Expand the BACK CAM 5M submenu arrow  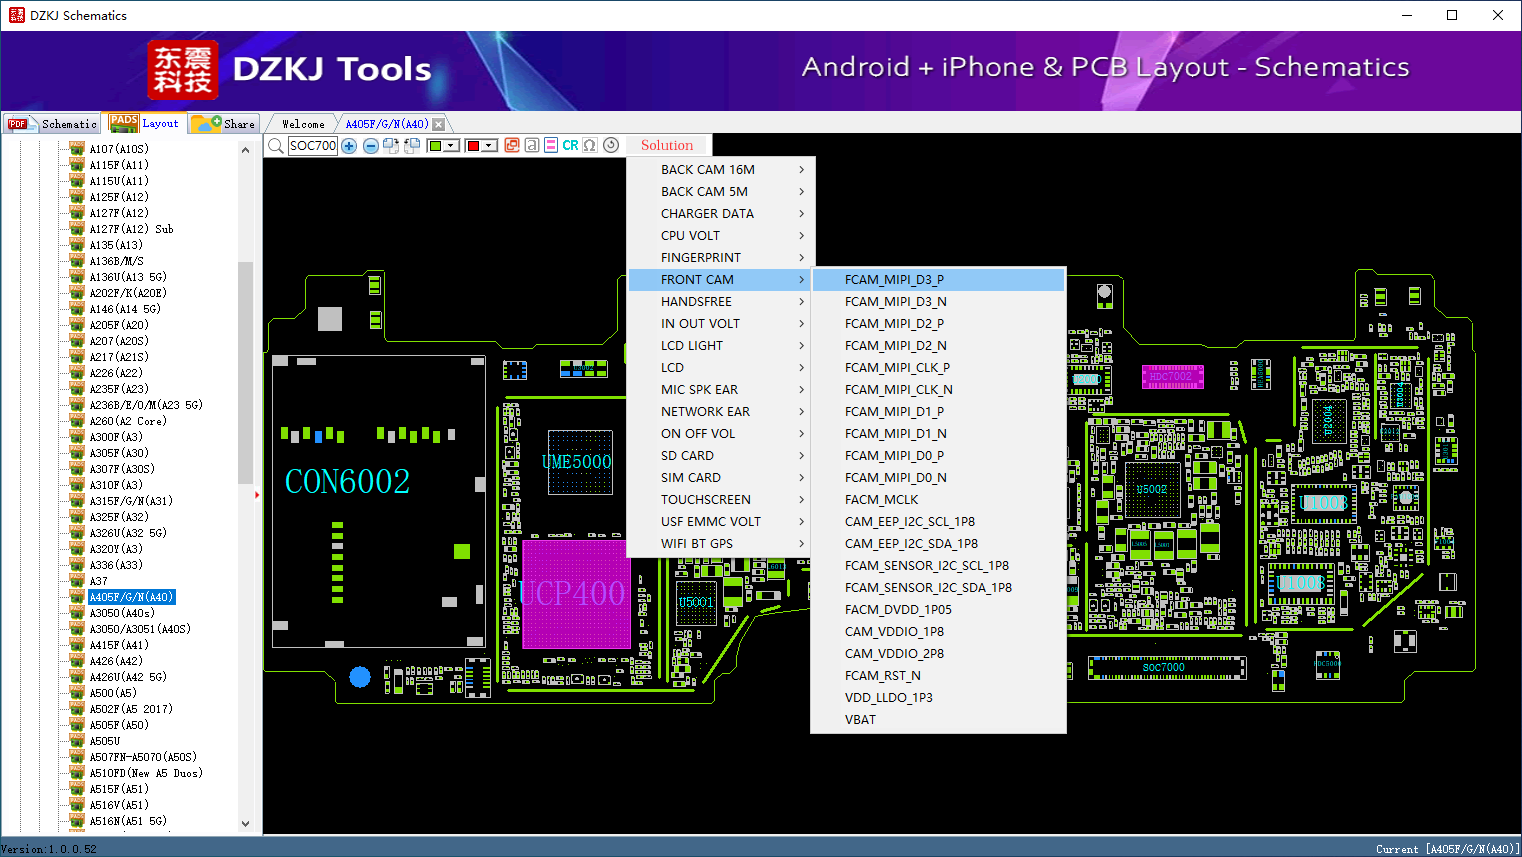[802, 192]
